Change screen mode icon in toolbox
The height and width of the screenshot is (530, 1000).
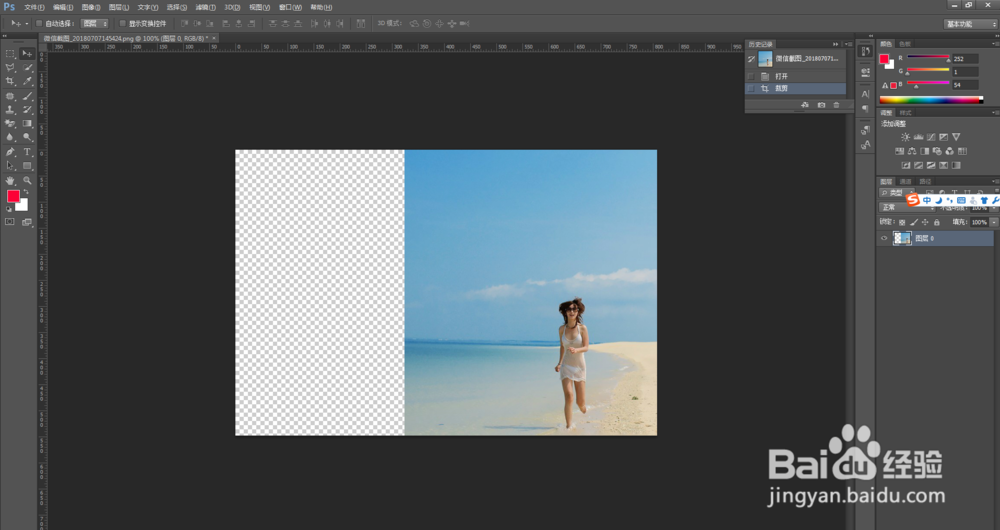point(27,222)
